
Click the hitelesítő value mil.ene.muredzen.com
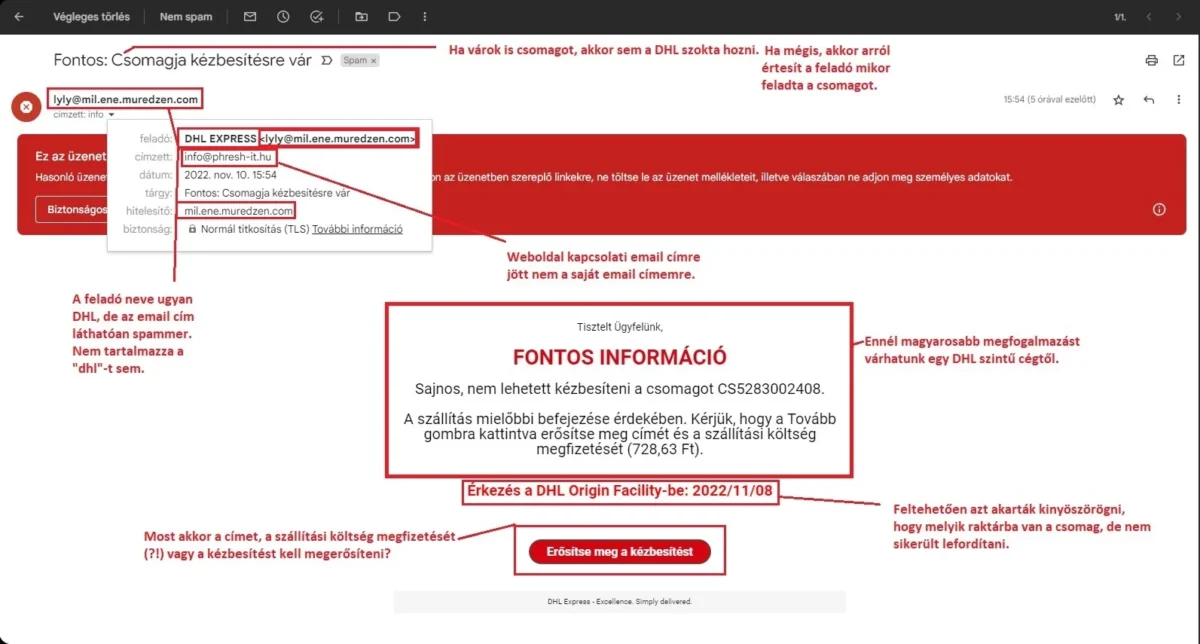coord(239,211)
